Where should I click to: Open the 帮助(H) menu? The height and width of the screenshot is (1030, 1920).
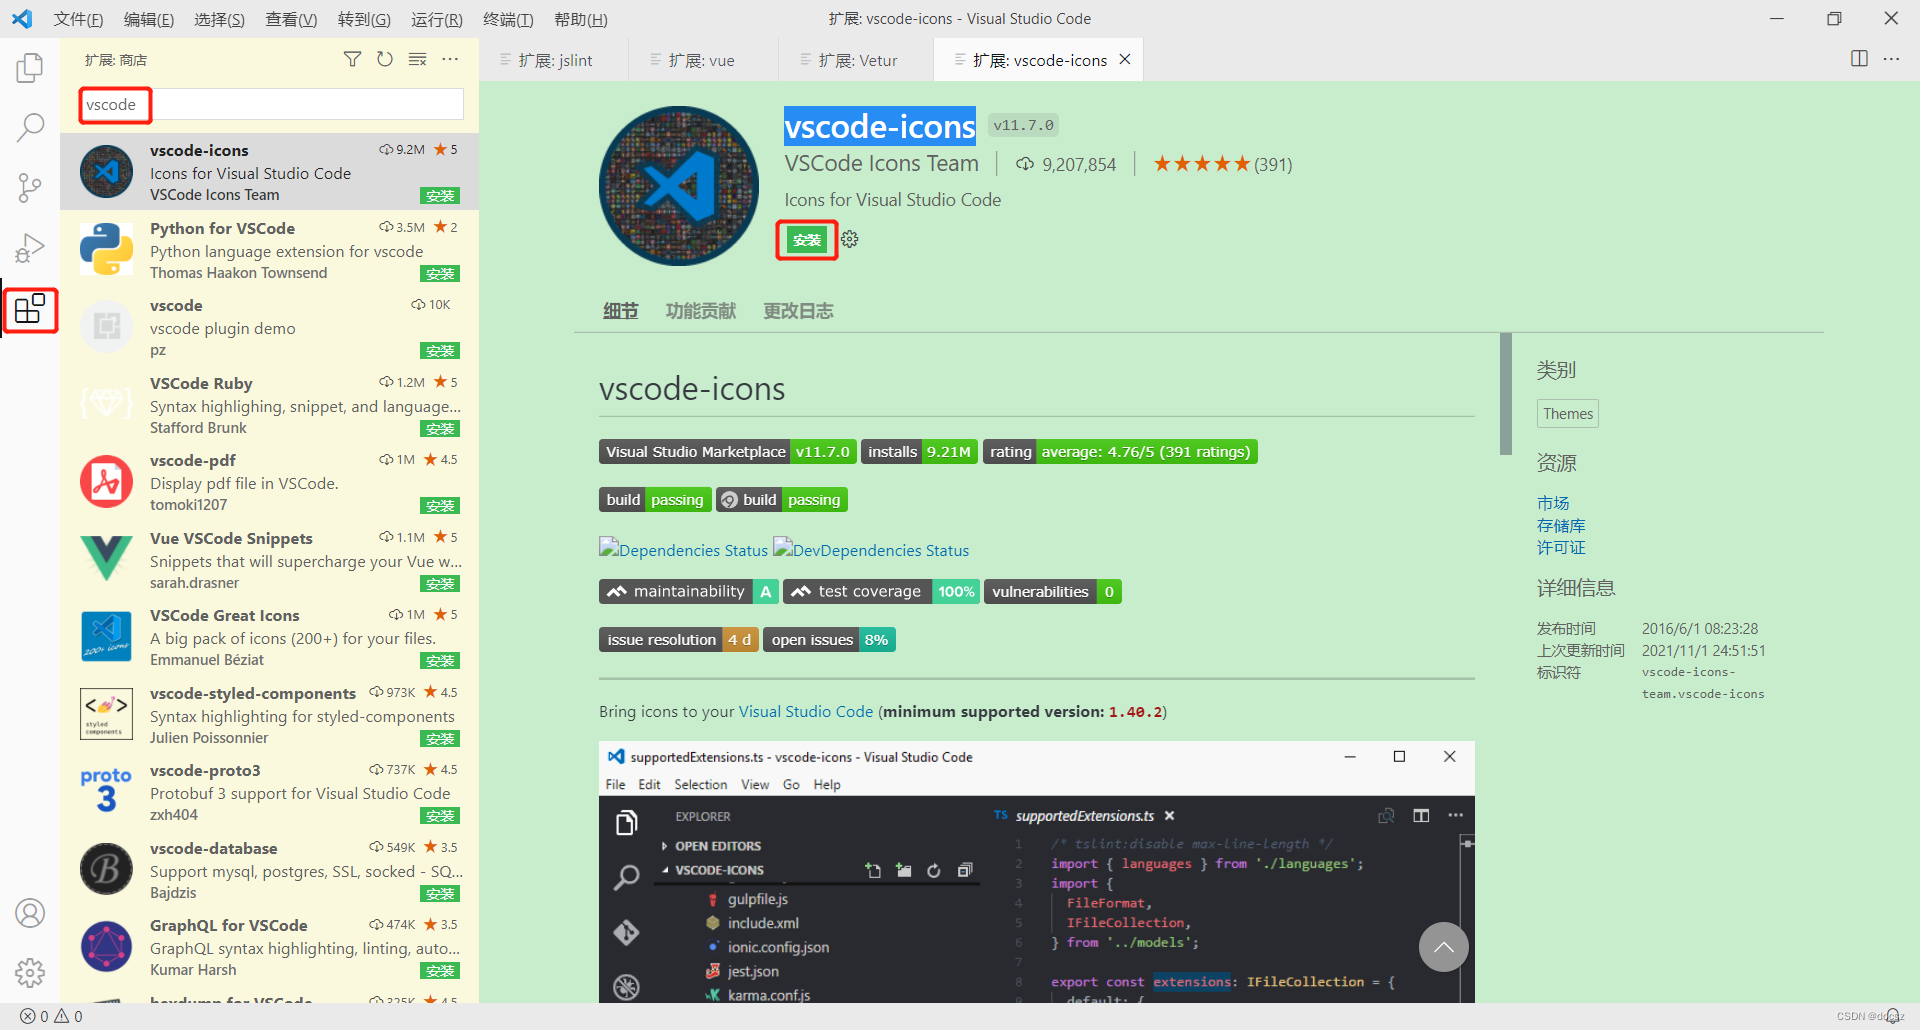pyautogui.click(x=581, y=19)
